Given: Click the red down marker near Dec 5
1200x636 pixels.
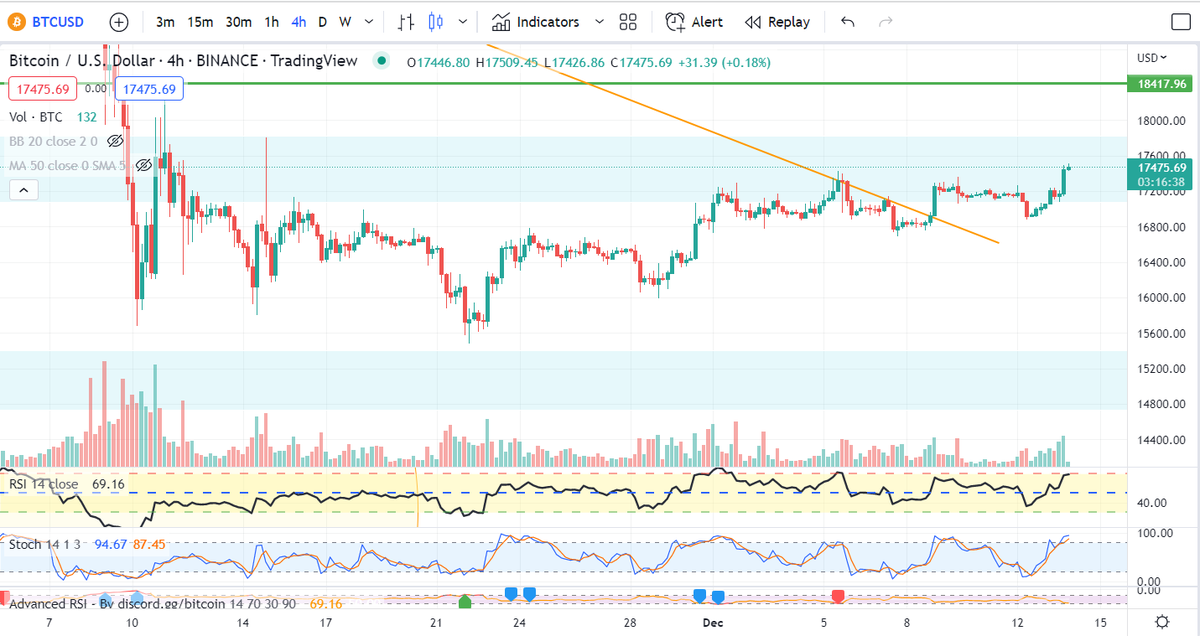Looking at the screenshot, I should [837, 596].
